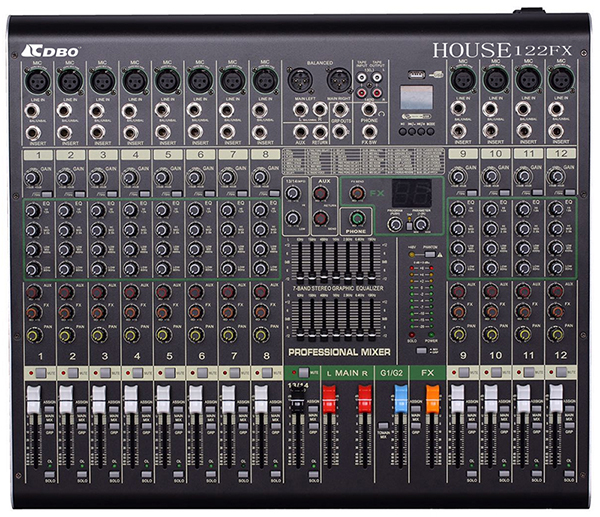The image size is (600, 517).
Task: Click the orange FX fader
Action: pyautogui.click(x=433, y=398)
